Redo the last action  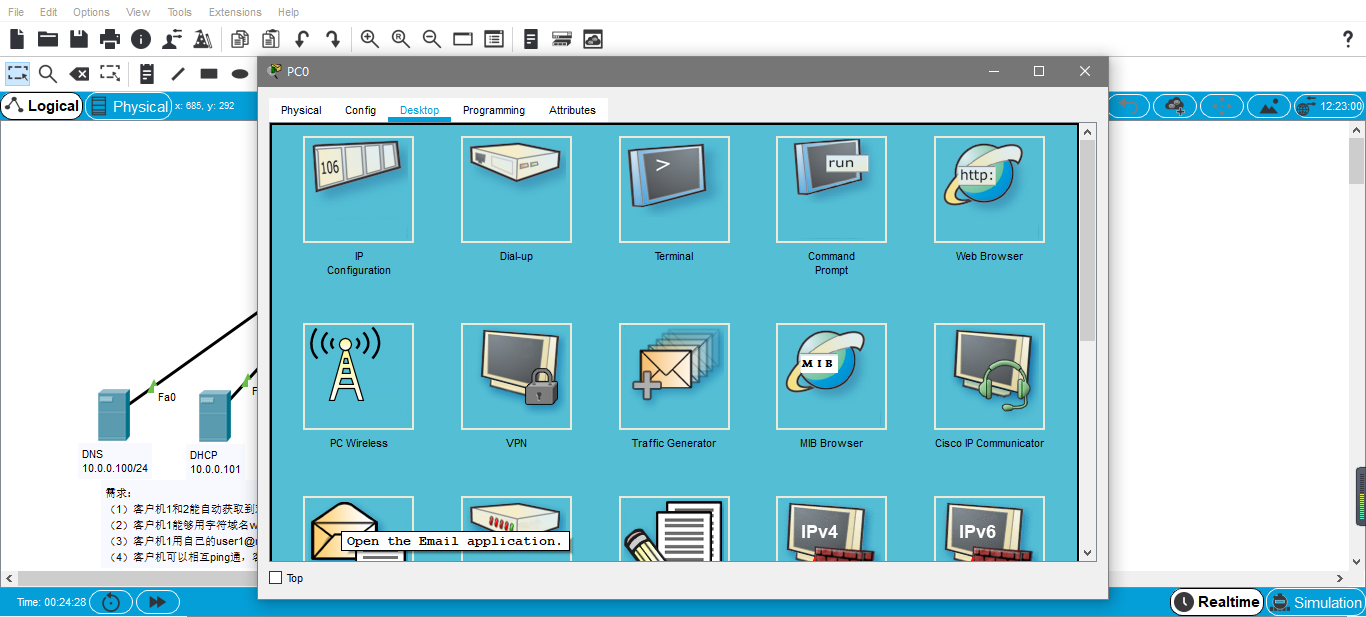333,39
